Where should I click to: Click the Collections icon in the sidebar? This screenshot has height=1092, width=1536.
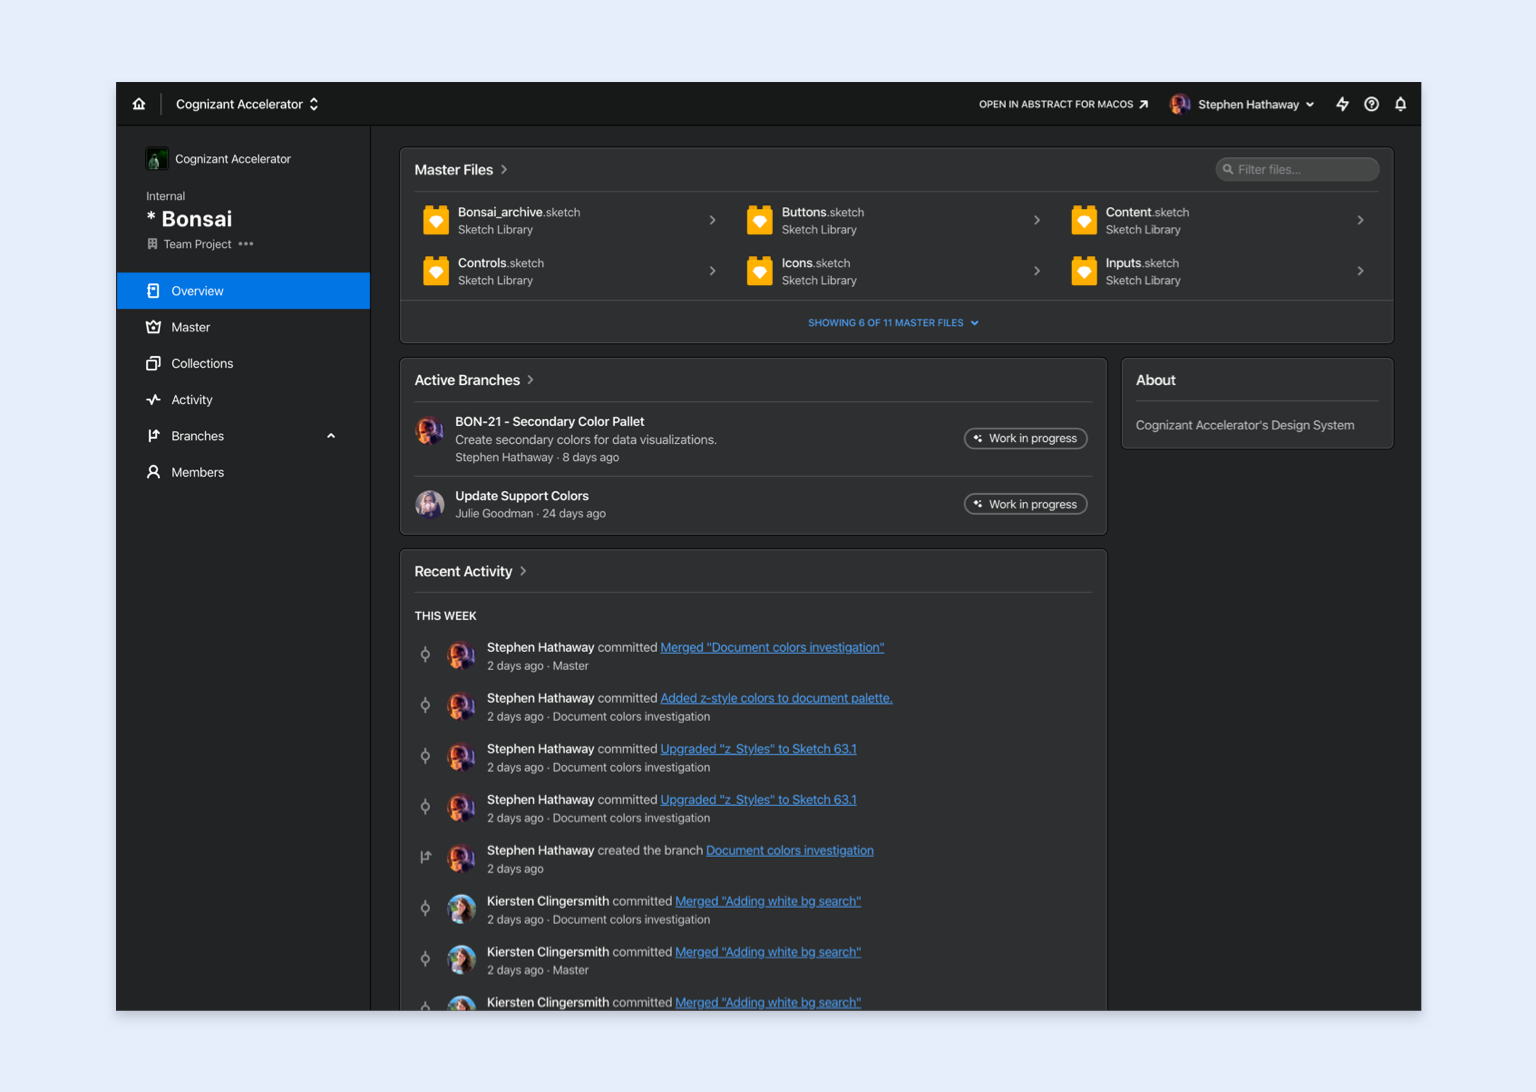coord(153,363)
